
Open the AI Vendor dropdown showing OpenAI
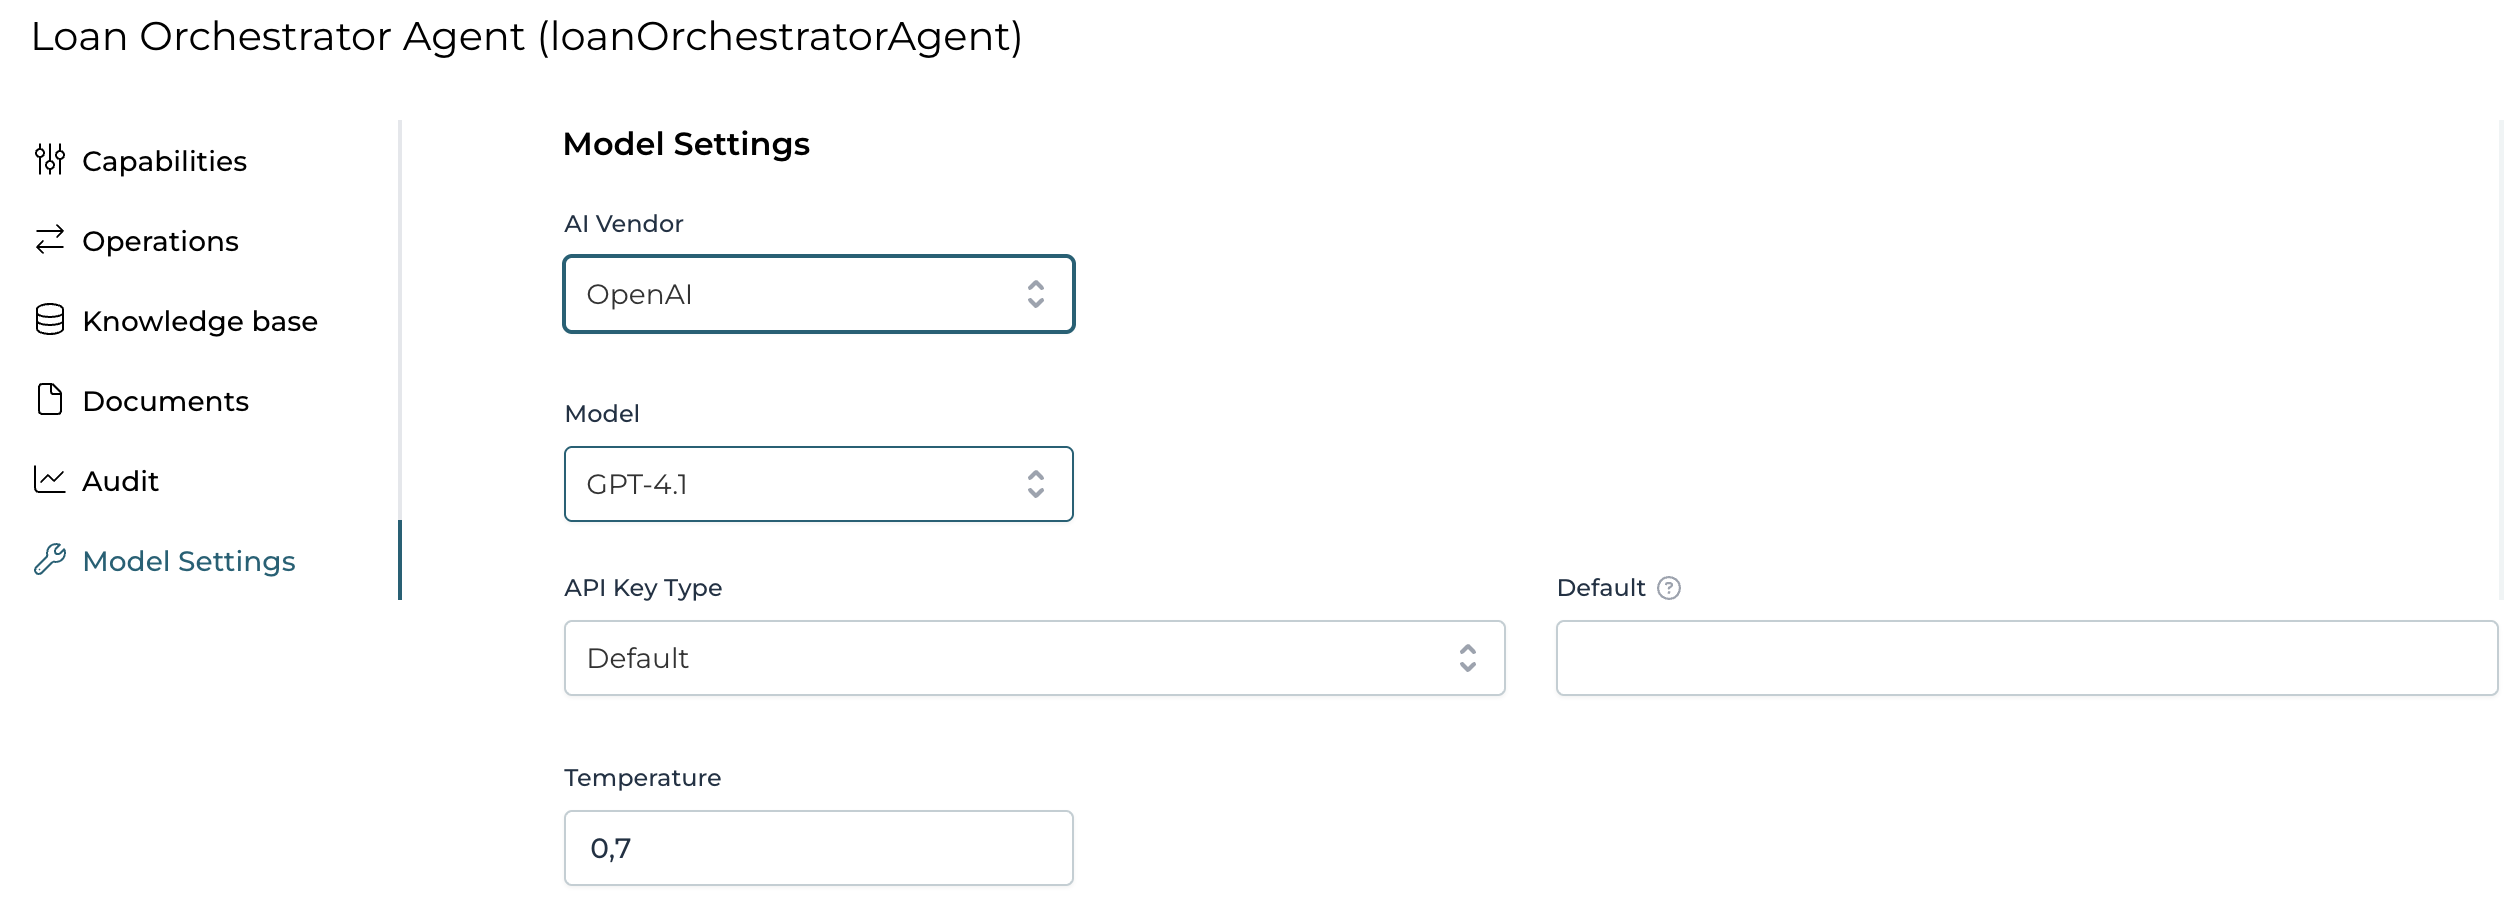click(x=818, y=294)
